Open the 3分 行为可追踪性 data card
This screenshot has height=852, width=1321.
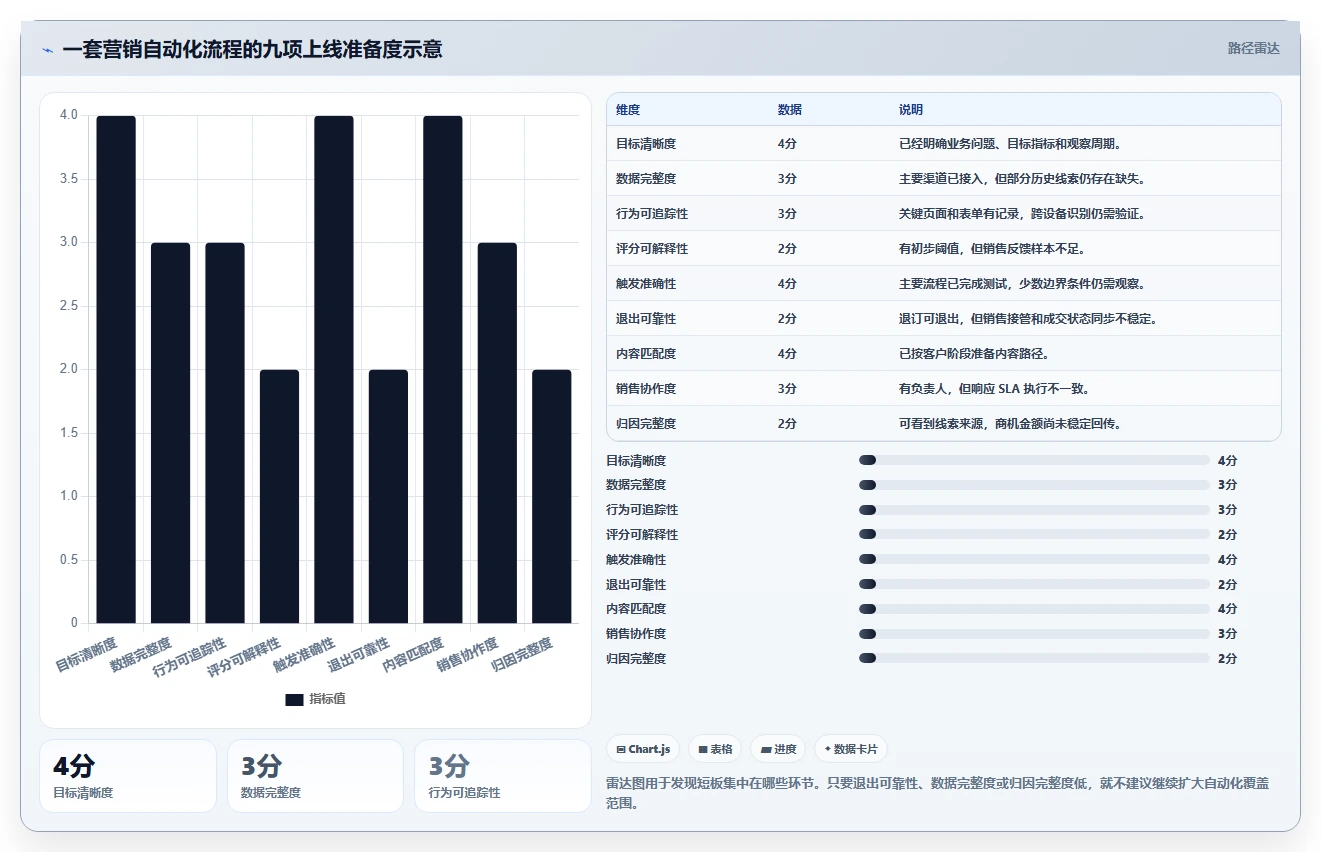coord(503,776)
